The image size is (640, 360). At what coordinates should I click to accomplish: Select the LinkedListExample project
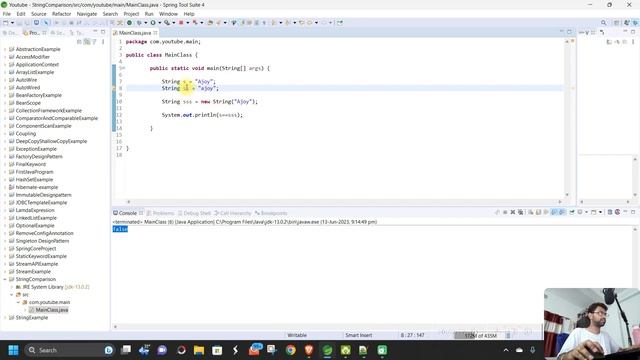[36, 218]
